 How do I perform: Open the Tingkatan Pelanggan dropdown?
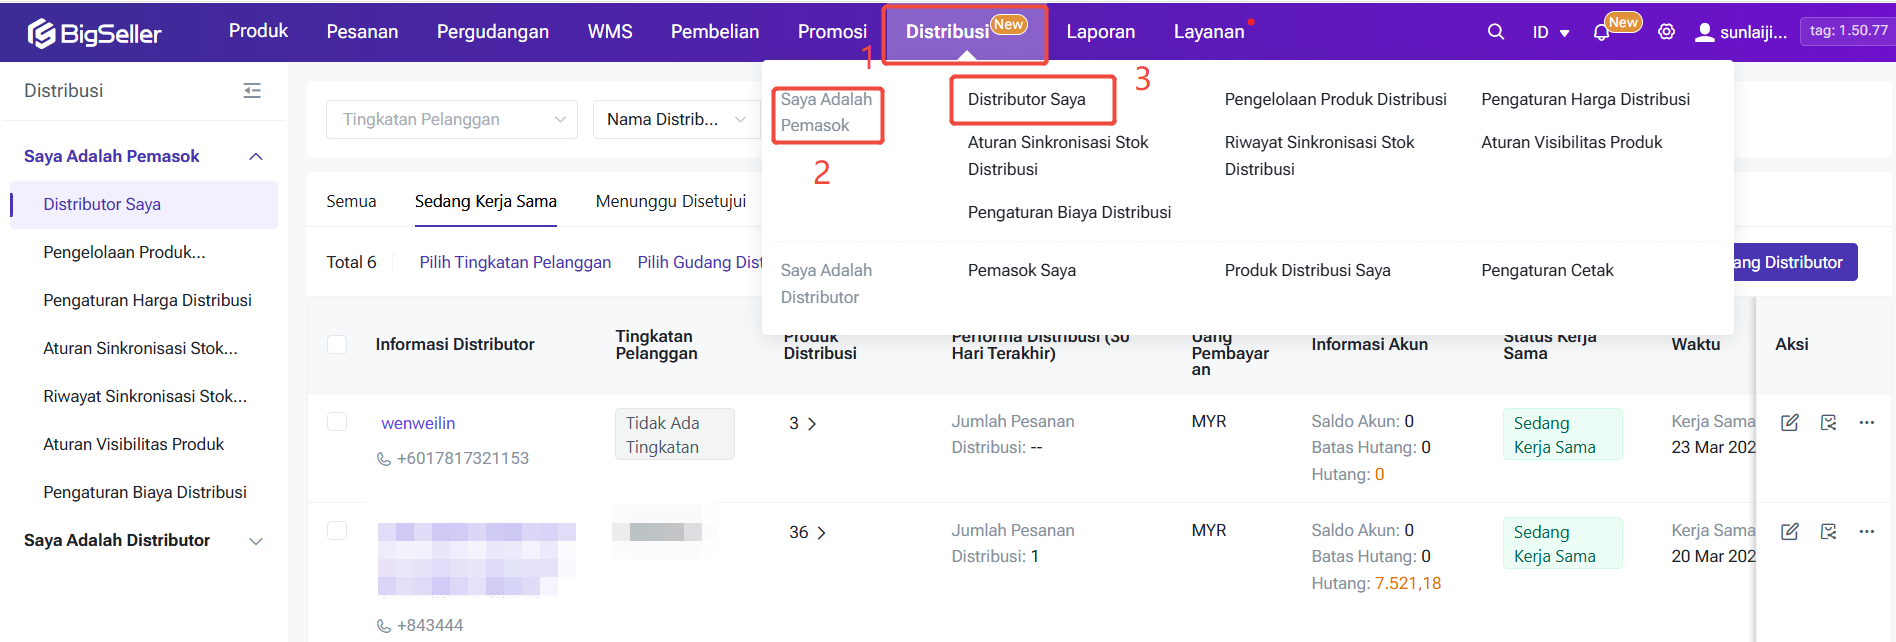451,120
